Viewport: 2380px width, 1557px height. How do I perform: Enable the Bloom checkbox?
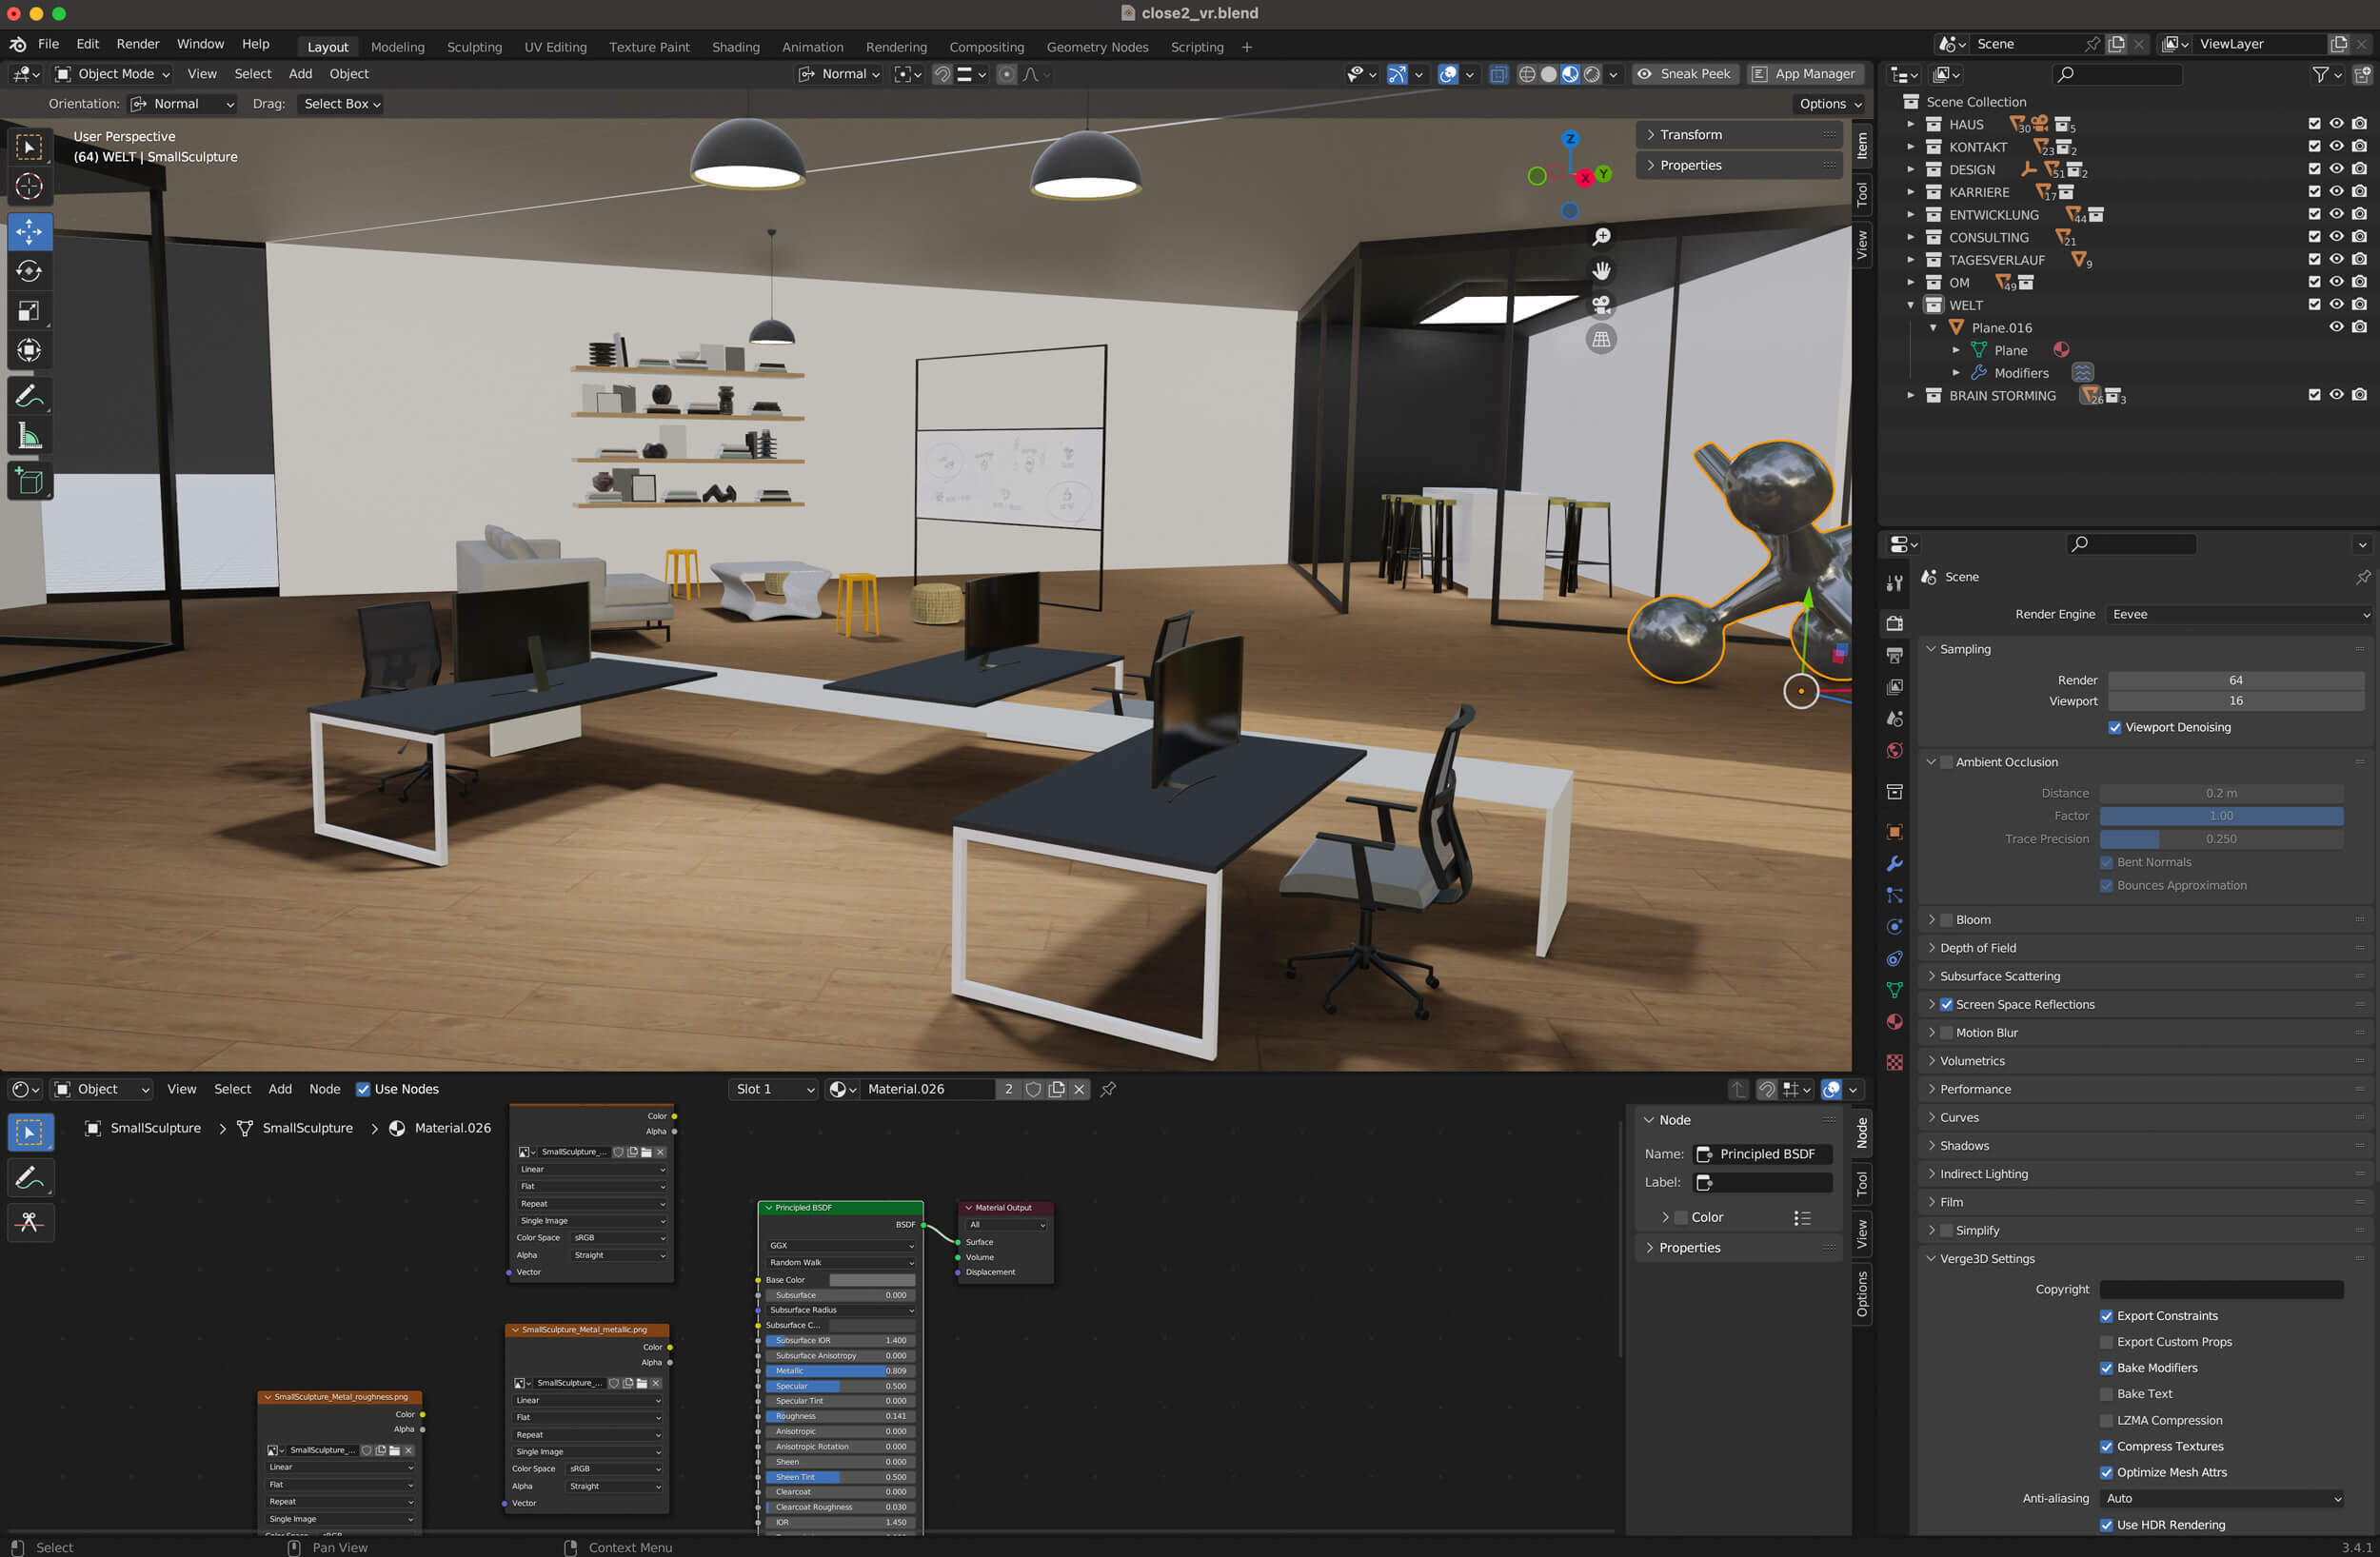pyautogui.click(x=1946, y=920)
